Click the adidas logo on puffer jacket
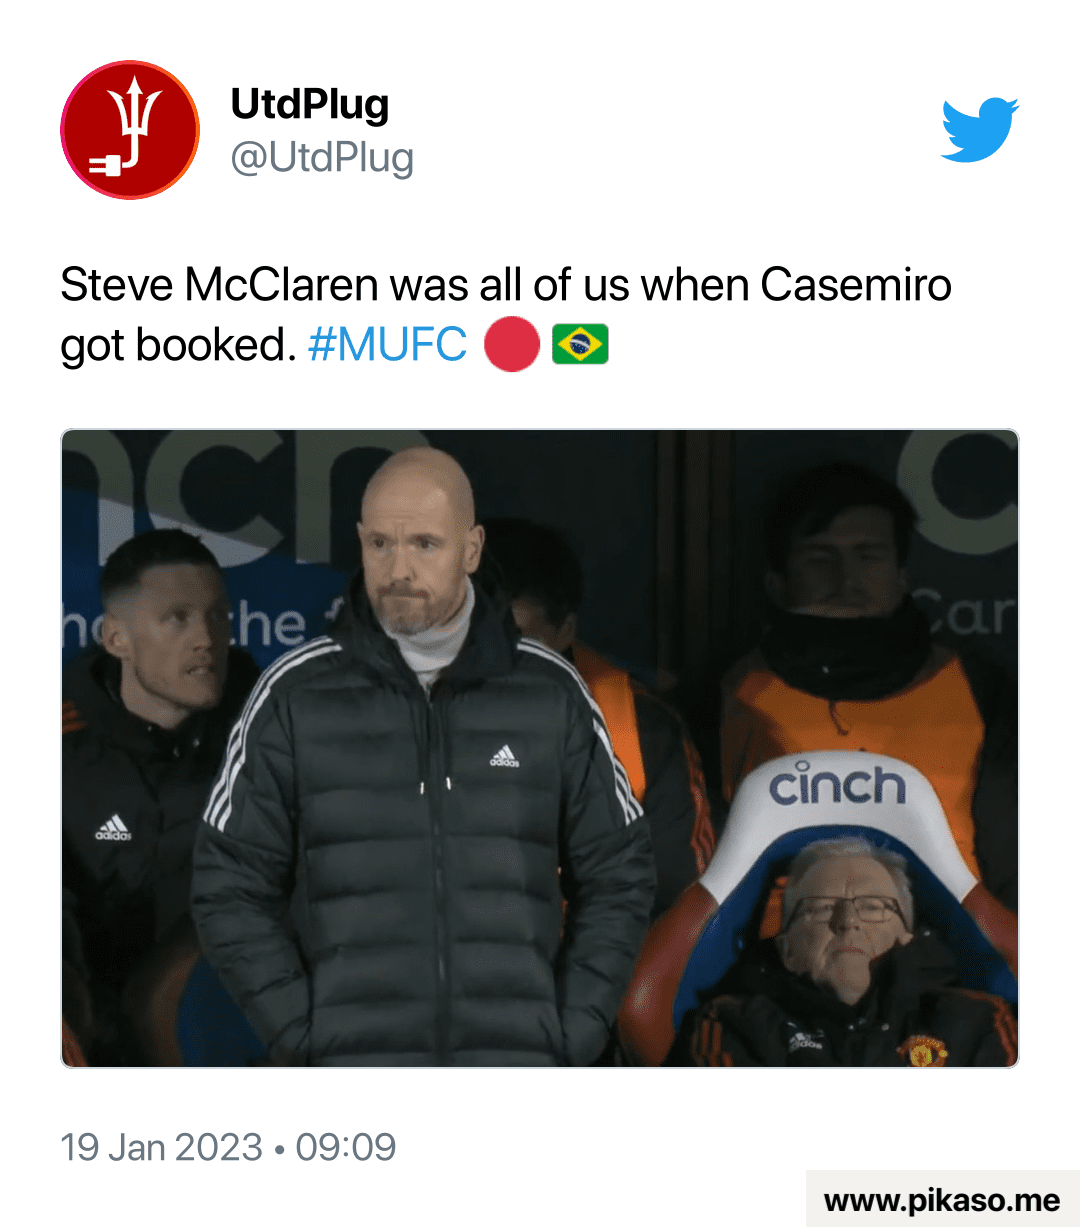 [504, 756]
